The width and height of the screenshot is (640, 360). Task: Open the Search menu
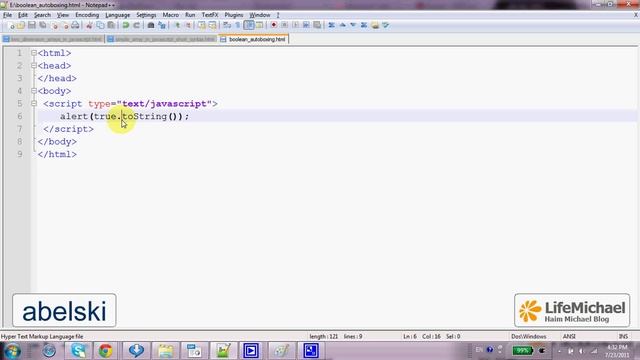(x=42, y=15)
